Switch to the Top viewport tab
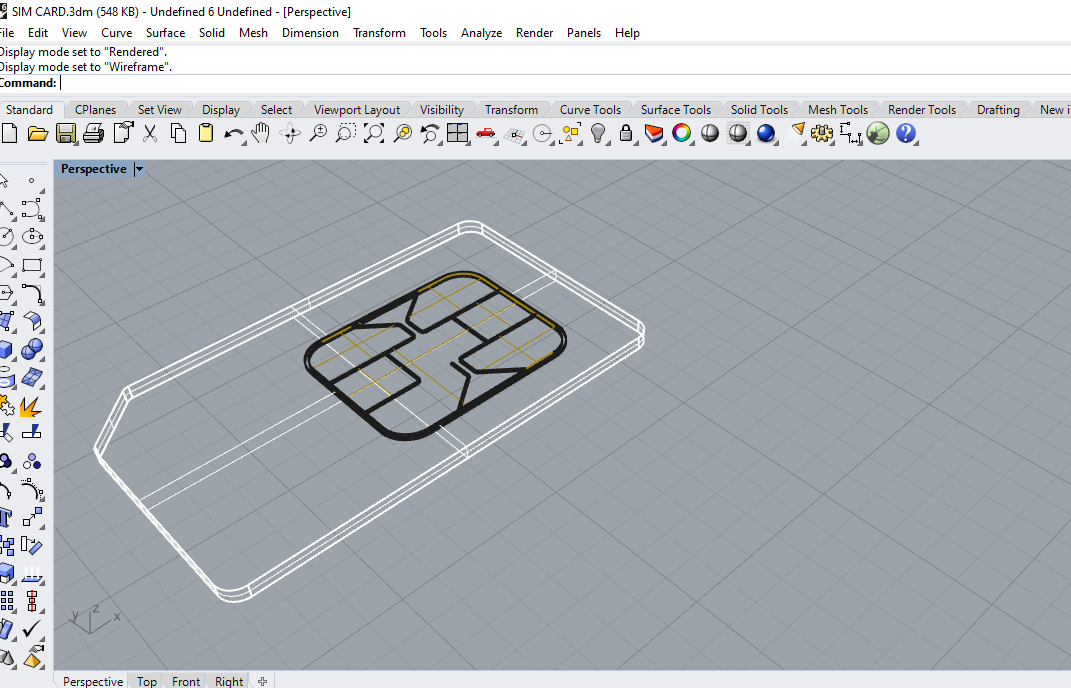 click(147, 681)
